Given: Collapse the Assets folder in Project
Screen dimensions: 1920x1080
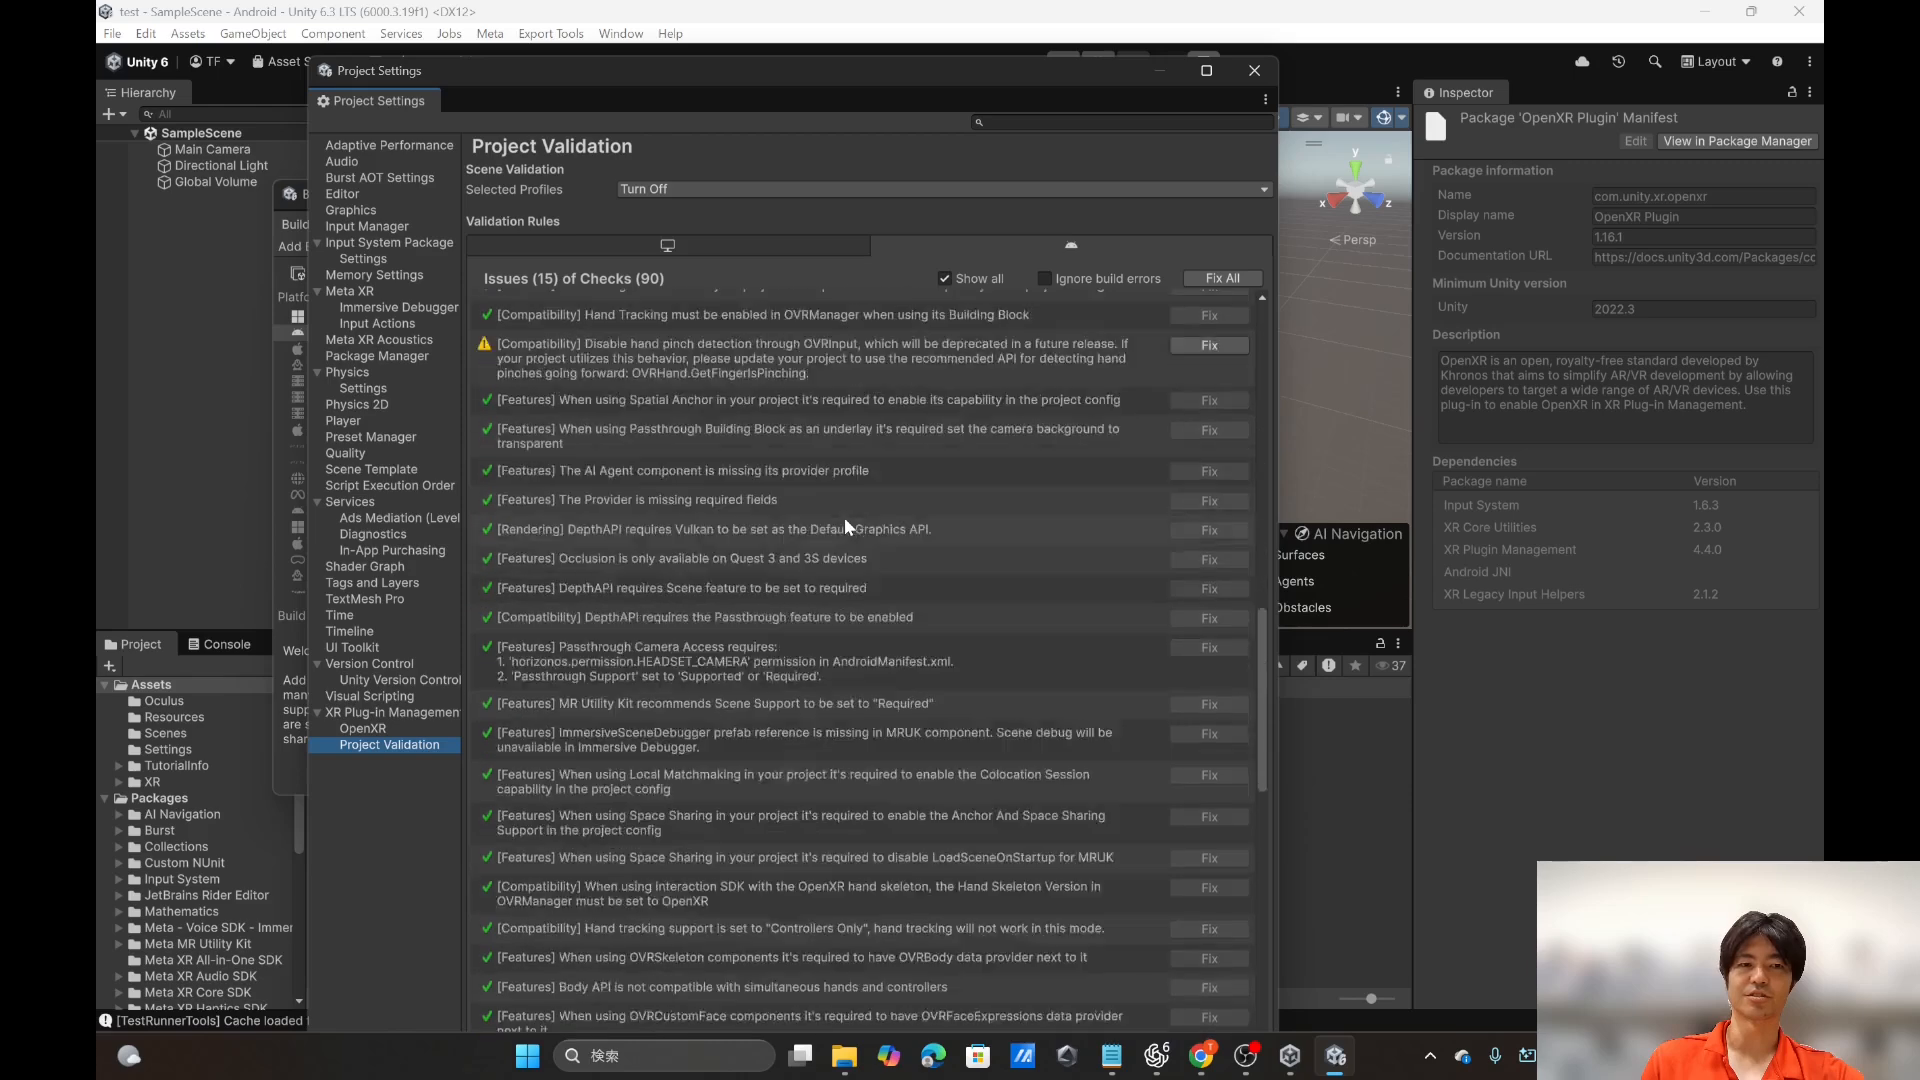Looking at the screenshot, I should [105, 685].
